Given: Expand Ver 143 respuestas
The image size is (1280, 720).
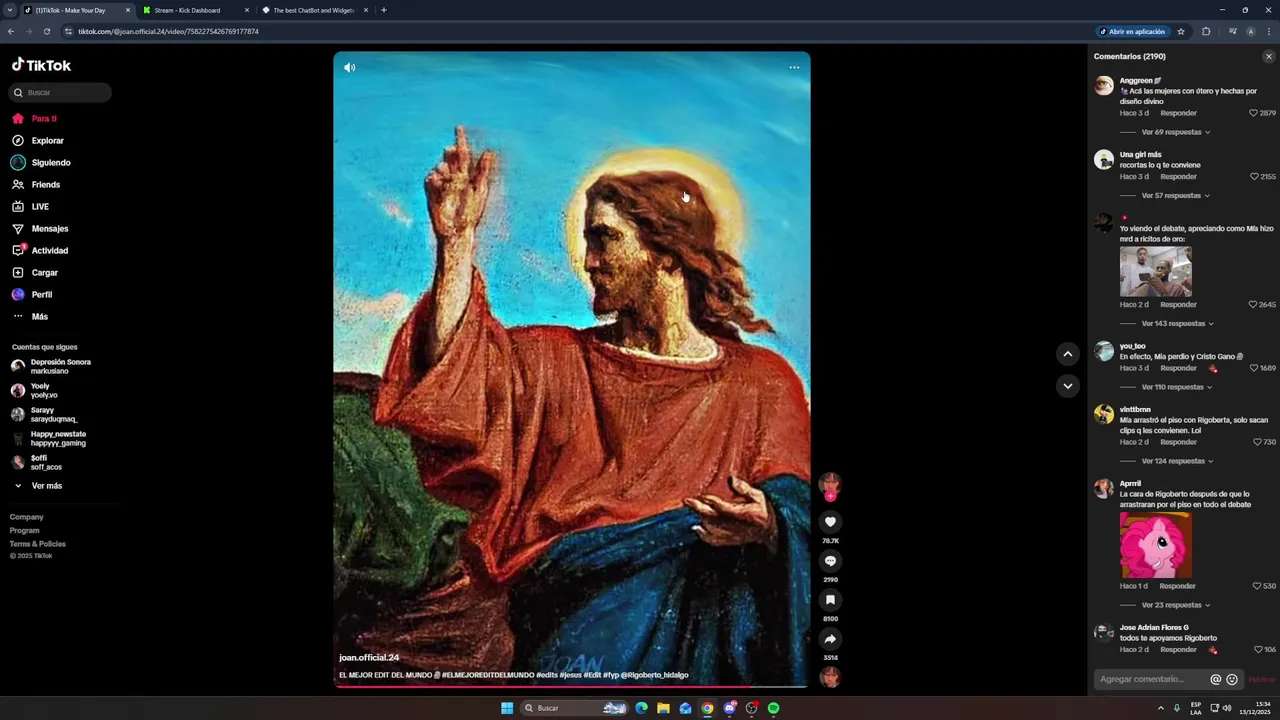Looking at the screenshot, I should tap(1178, 324).
